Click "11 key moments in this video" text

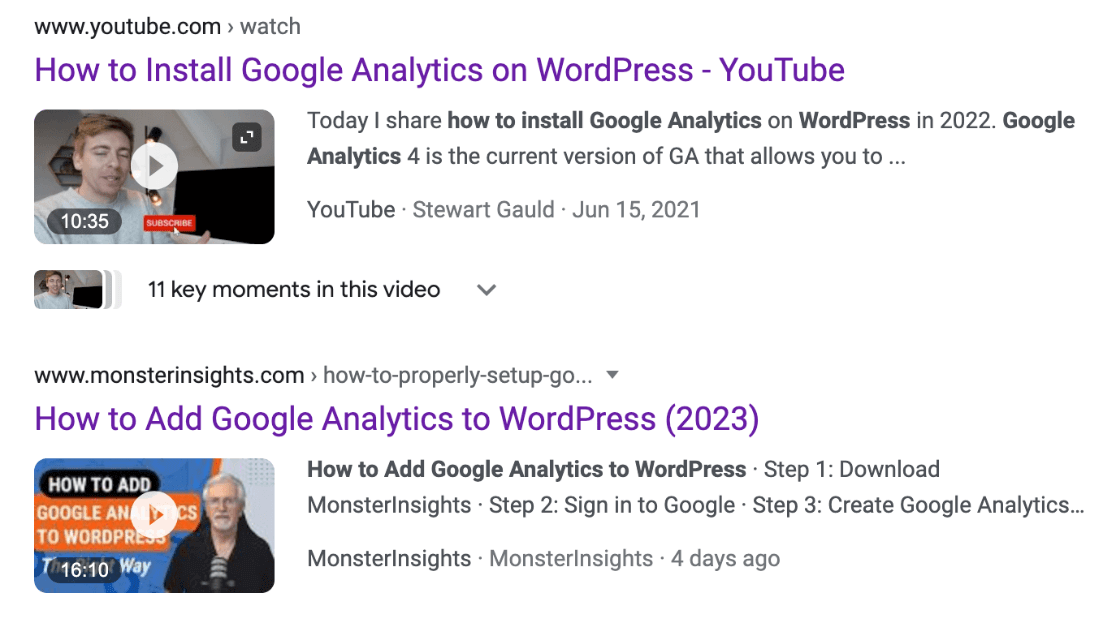pyautogui.click(x=294, y=290)
